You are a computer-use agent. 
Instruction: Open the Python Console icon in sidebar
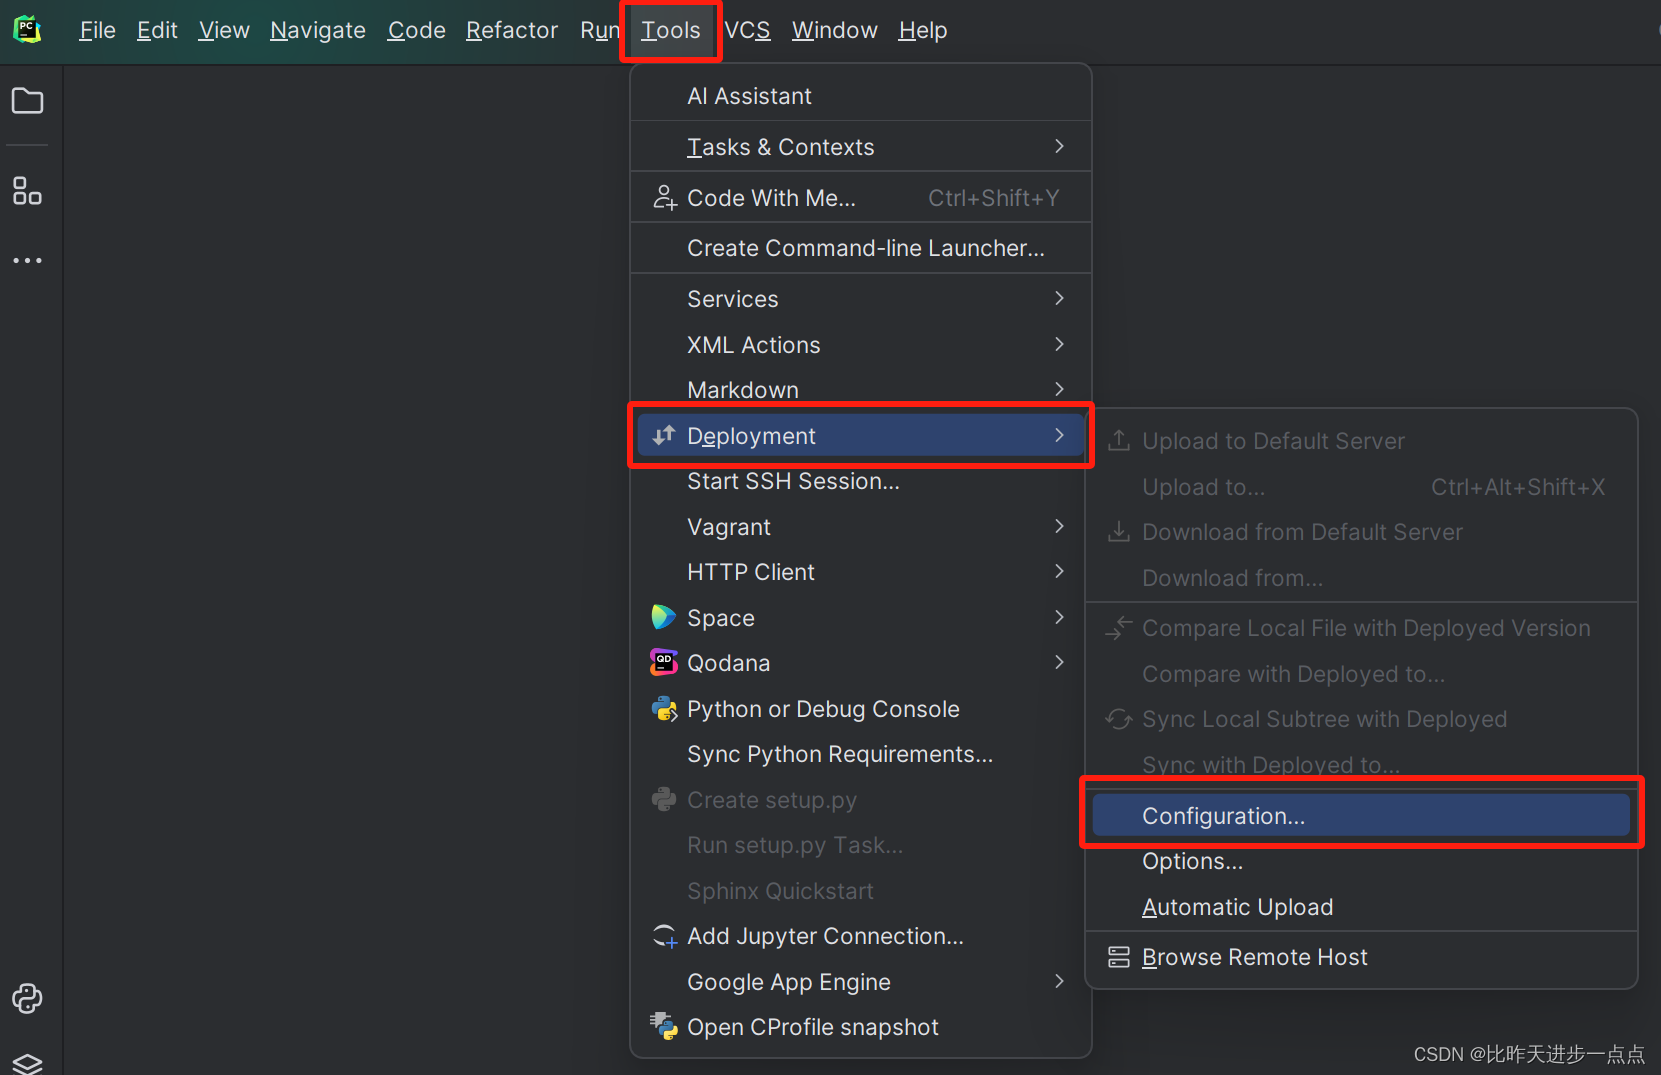pos(27,998)
